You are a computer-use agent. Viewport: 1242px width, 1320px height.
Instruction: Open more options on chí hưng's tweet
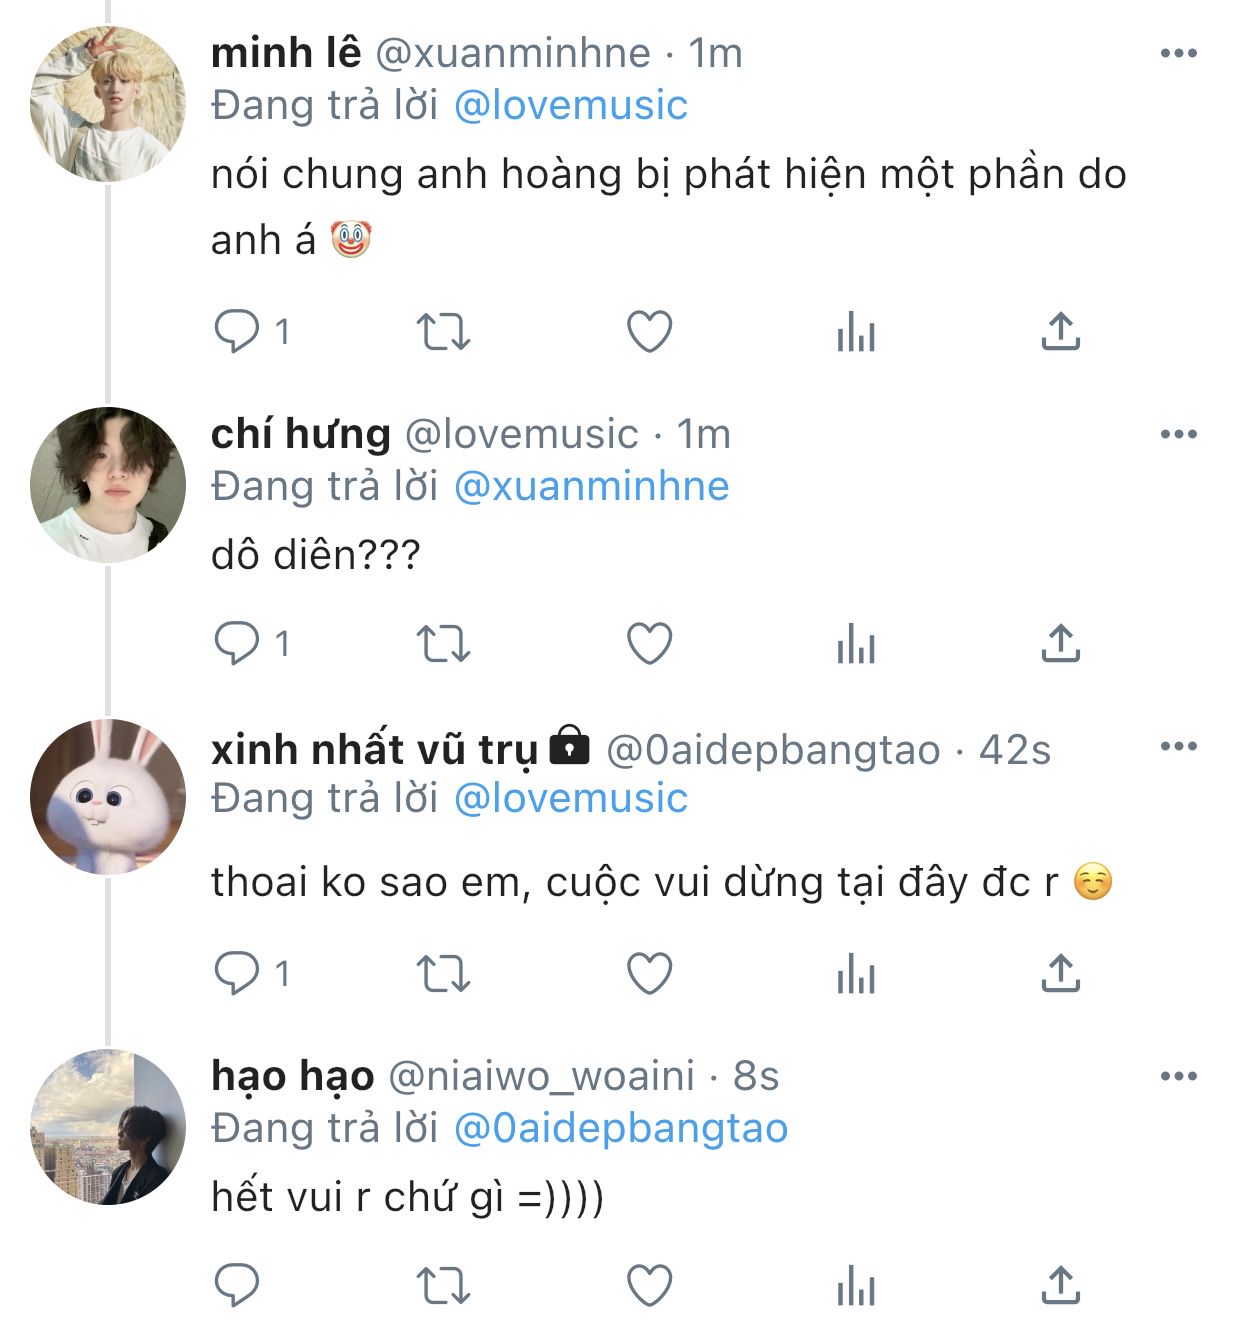click(x=1178, y=434)
